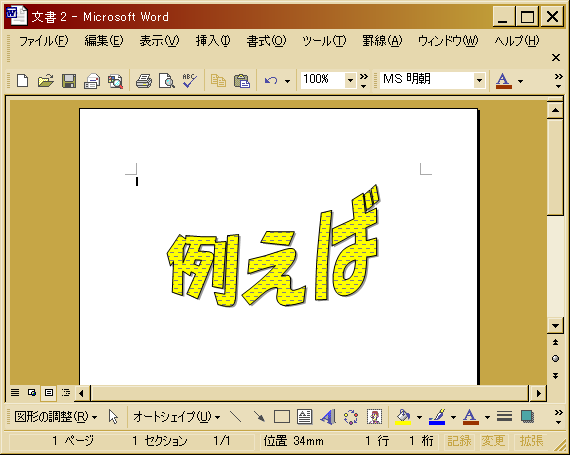Expand the MS 明朝 font dropdown
Viewport: 570px width, 455px height.
coord(479,80)
